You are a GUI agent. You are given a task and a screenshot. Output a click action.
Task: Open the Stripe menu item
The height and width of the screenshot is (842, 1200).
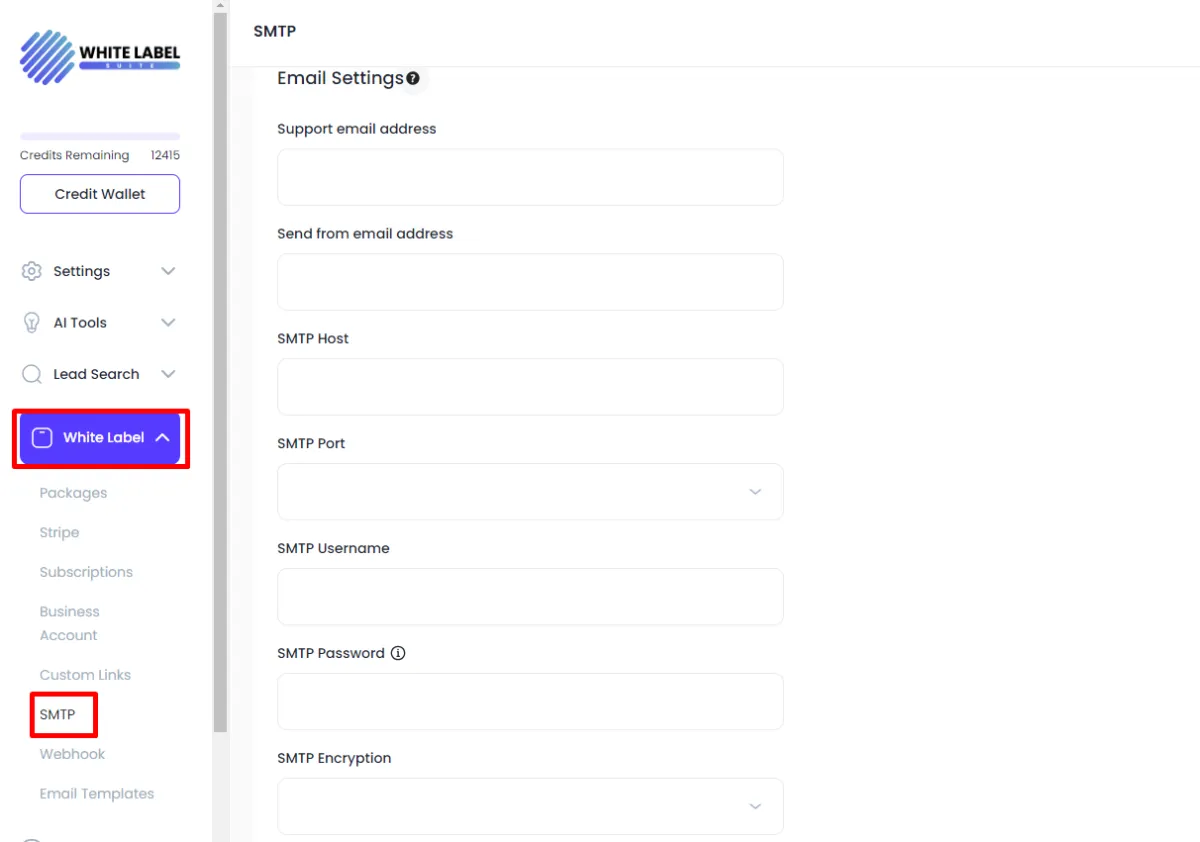(x=59, y=533)
